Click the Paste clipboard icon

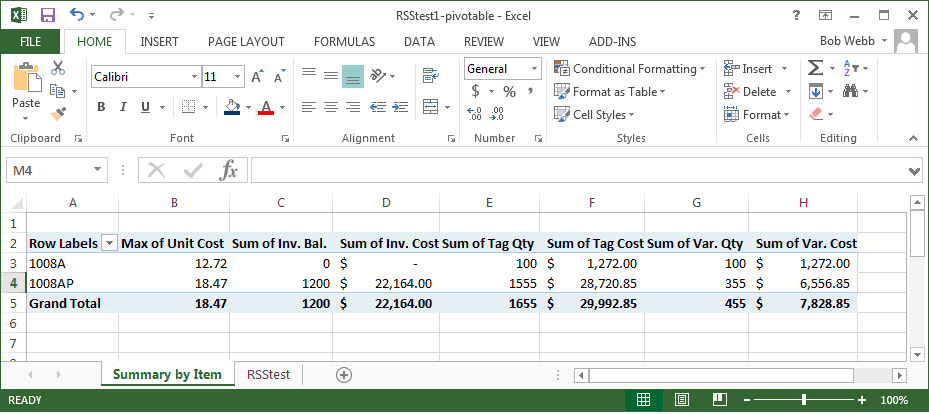tap(26, 77)
